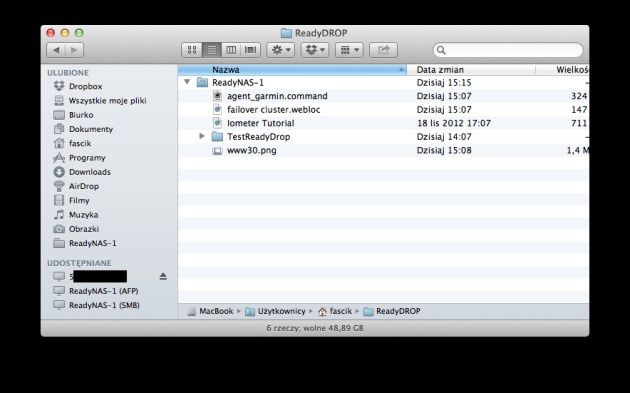The image size is (630, 393).
Task: Collapse the ReadyNAS-1 folder disclosure triangle
Action: (x=187, y=82)
